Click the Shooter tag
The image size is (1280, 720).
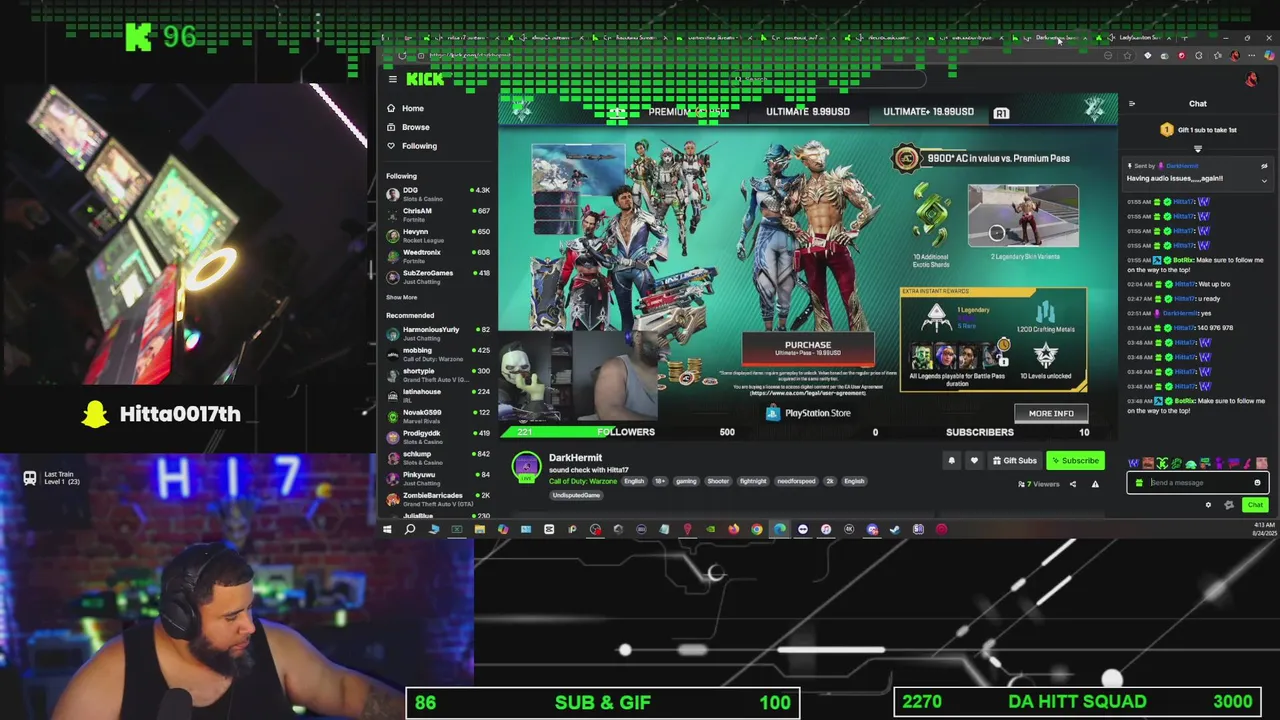718,481
